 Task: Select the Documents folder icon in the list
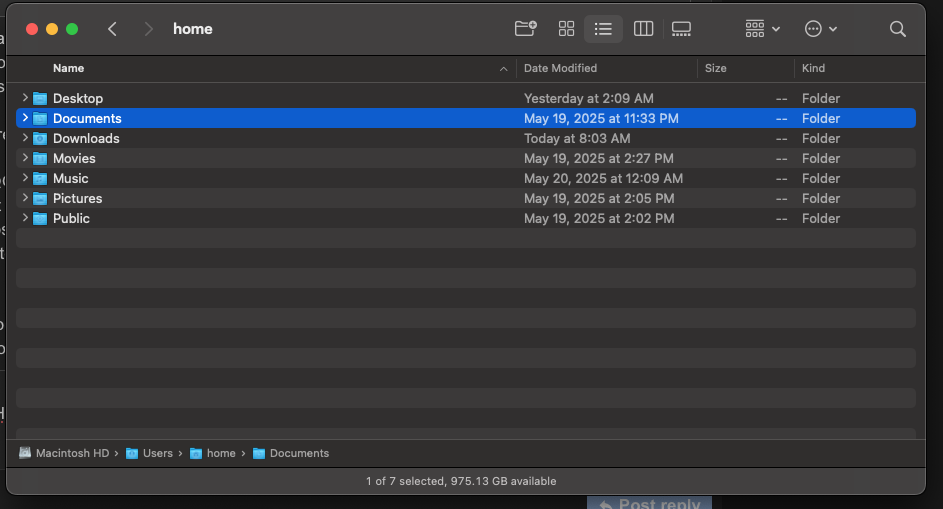[40, 118]
